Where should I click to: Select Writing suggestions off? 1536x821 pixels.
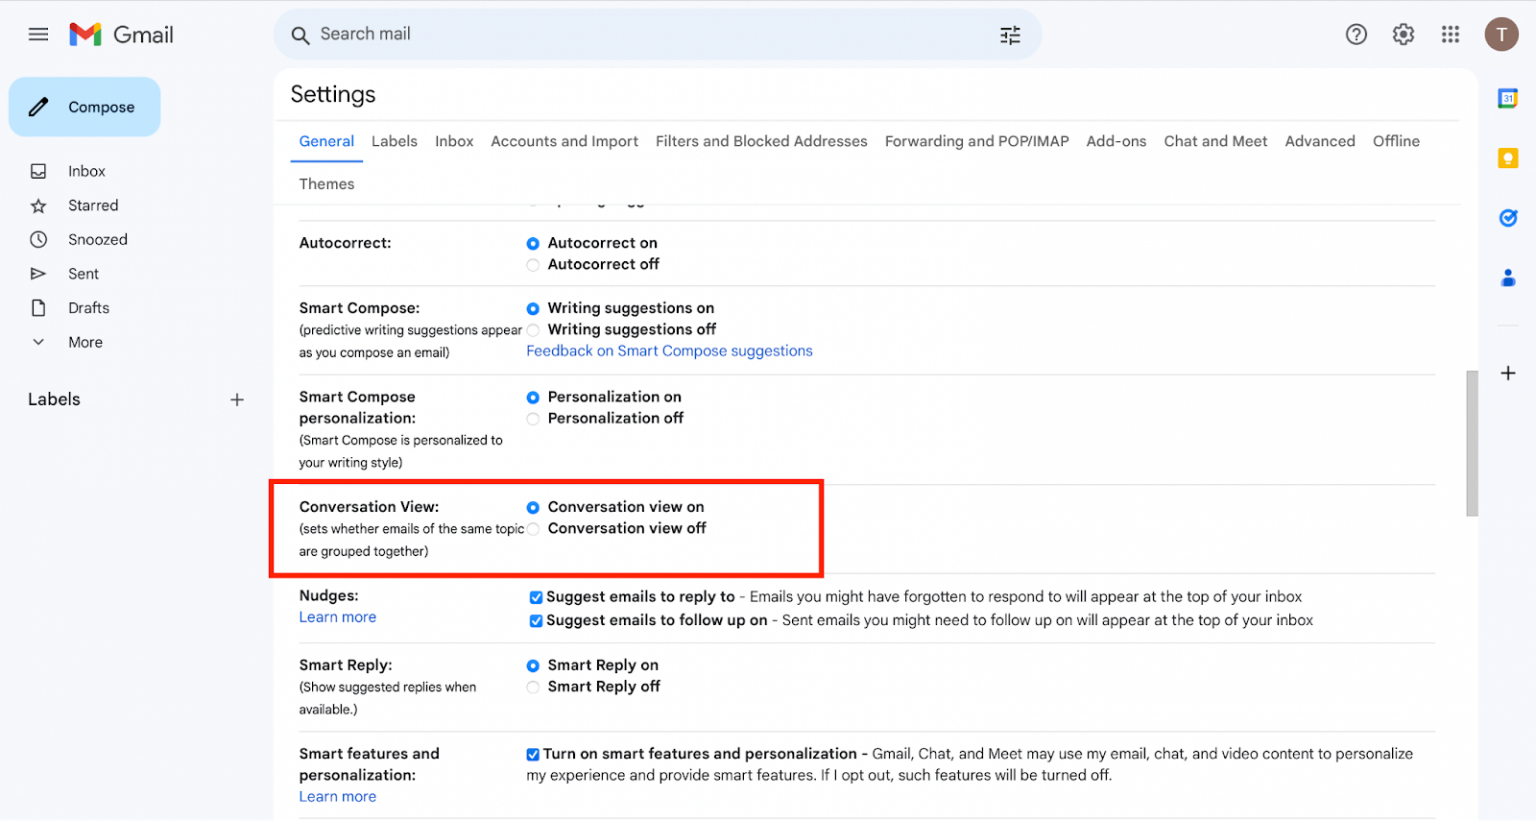coord(533,329)
